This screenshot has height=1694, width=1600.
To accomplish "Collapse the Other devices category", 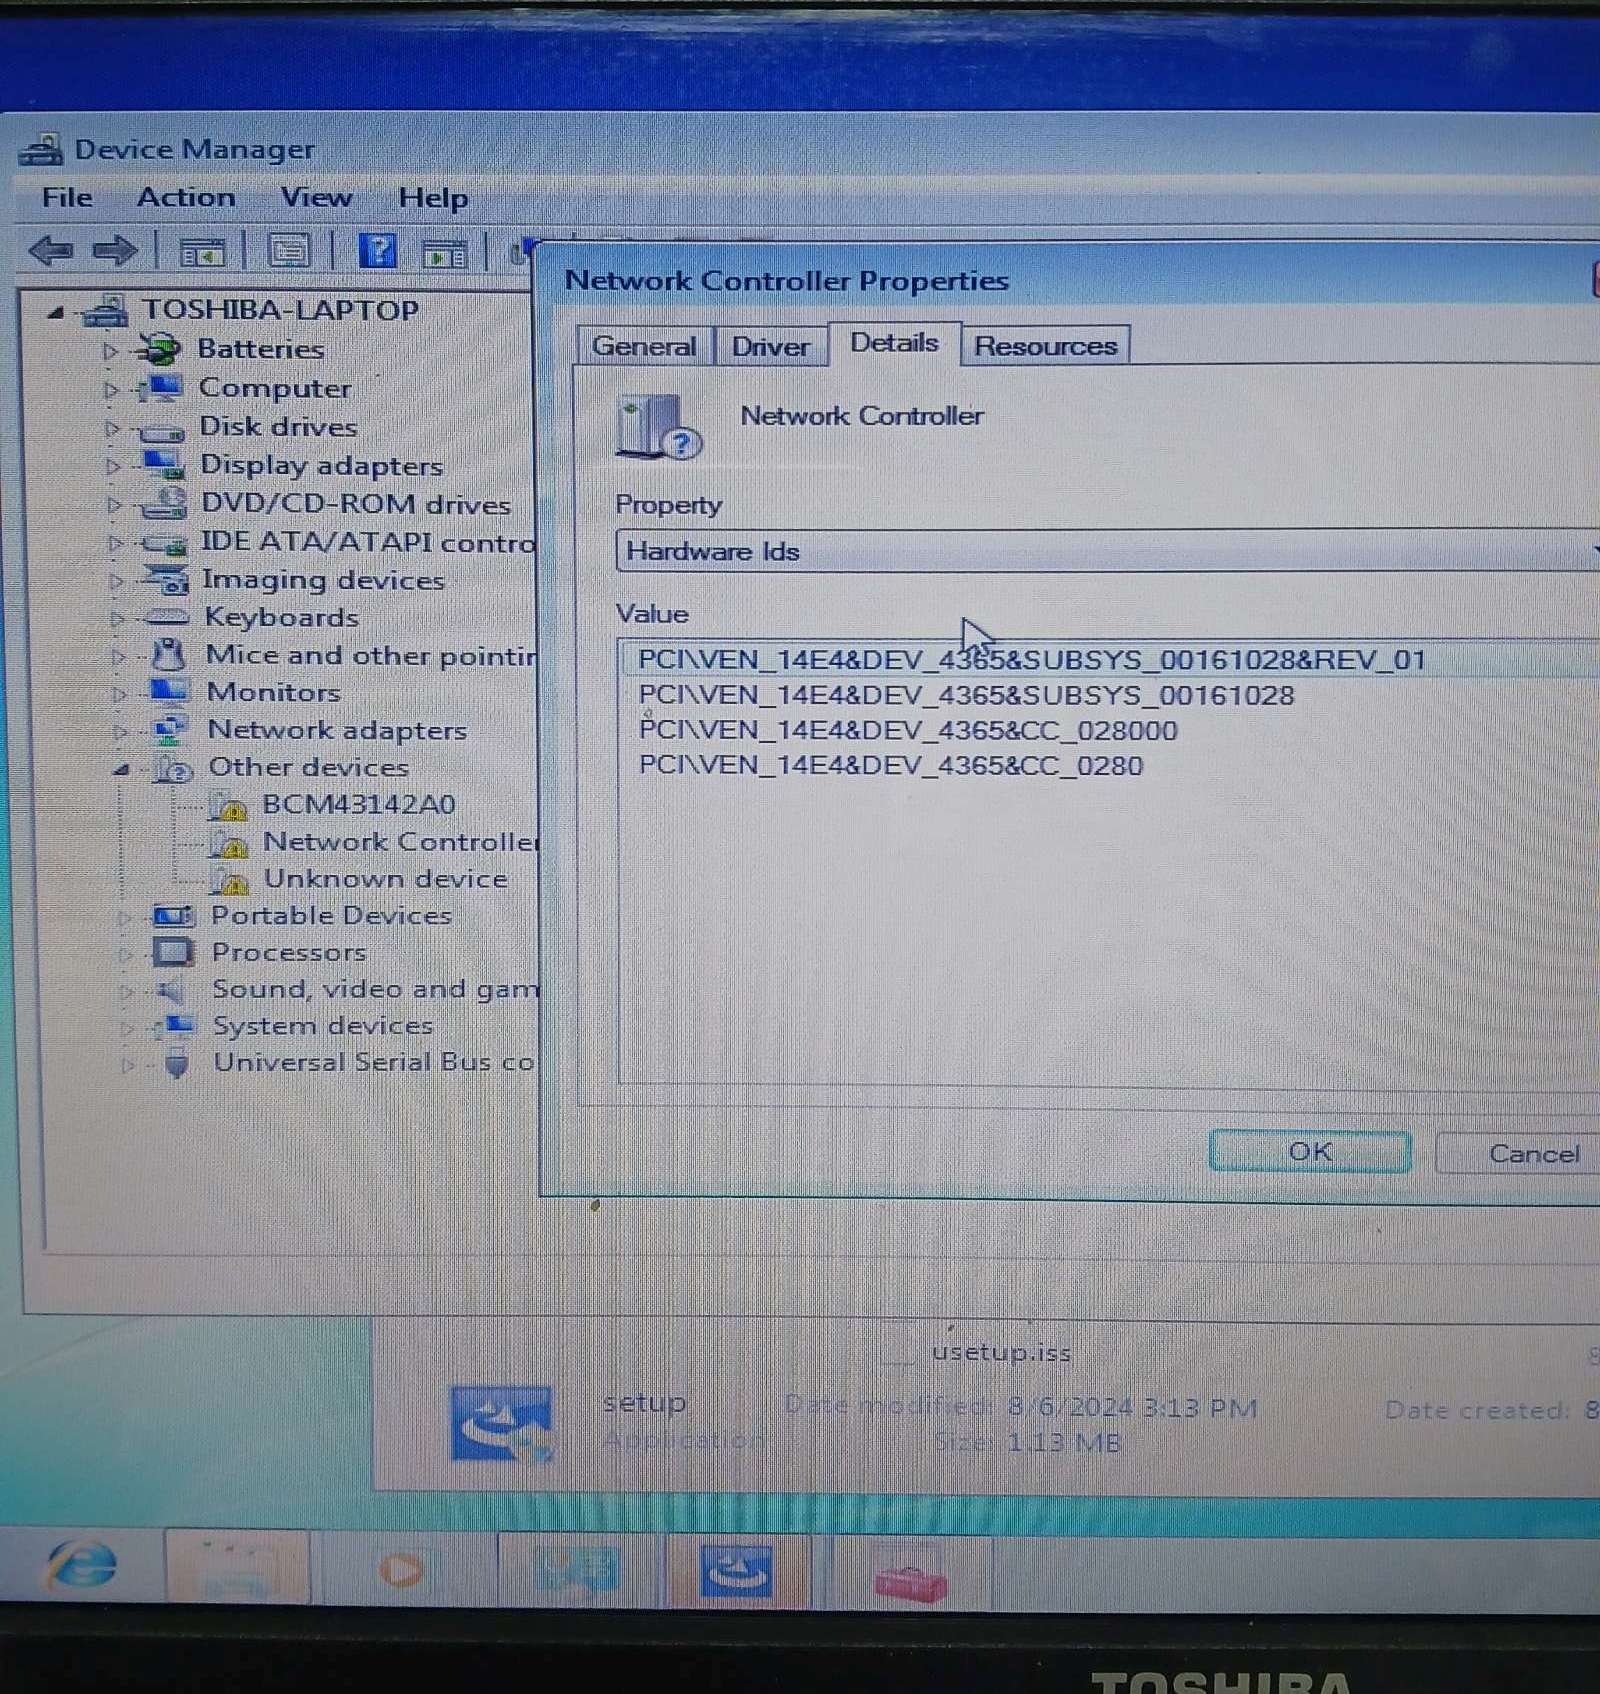I will [x=121, y=769].
